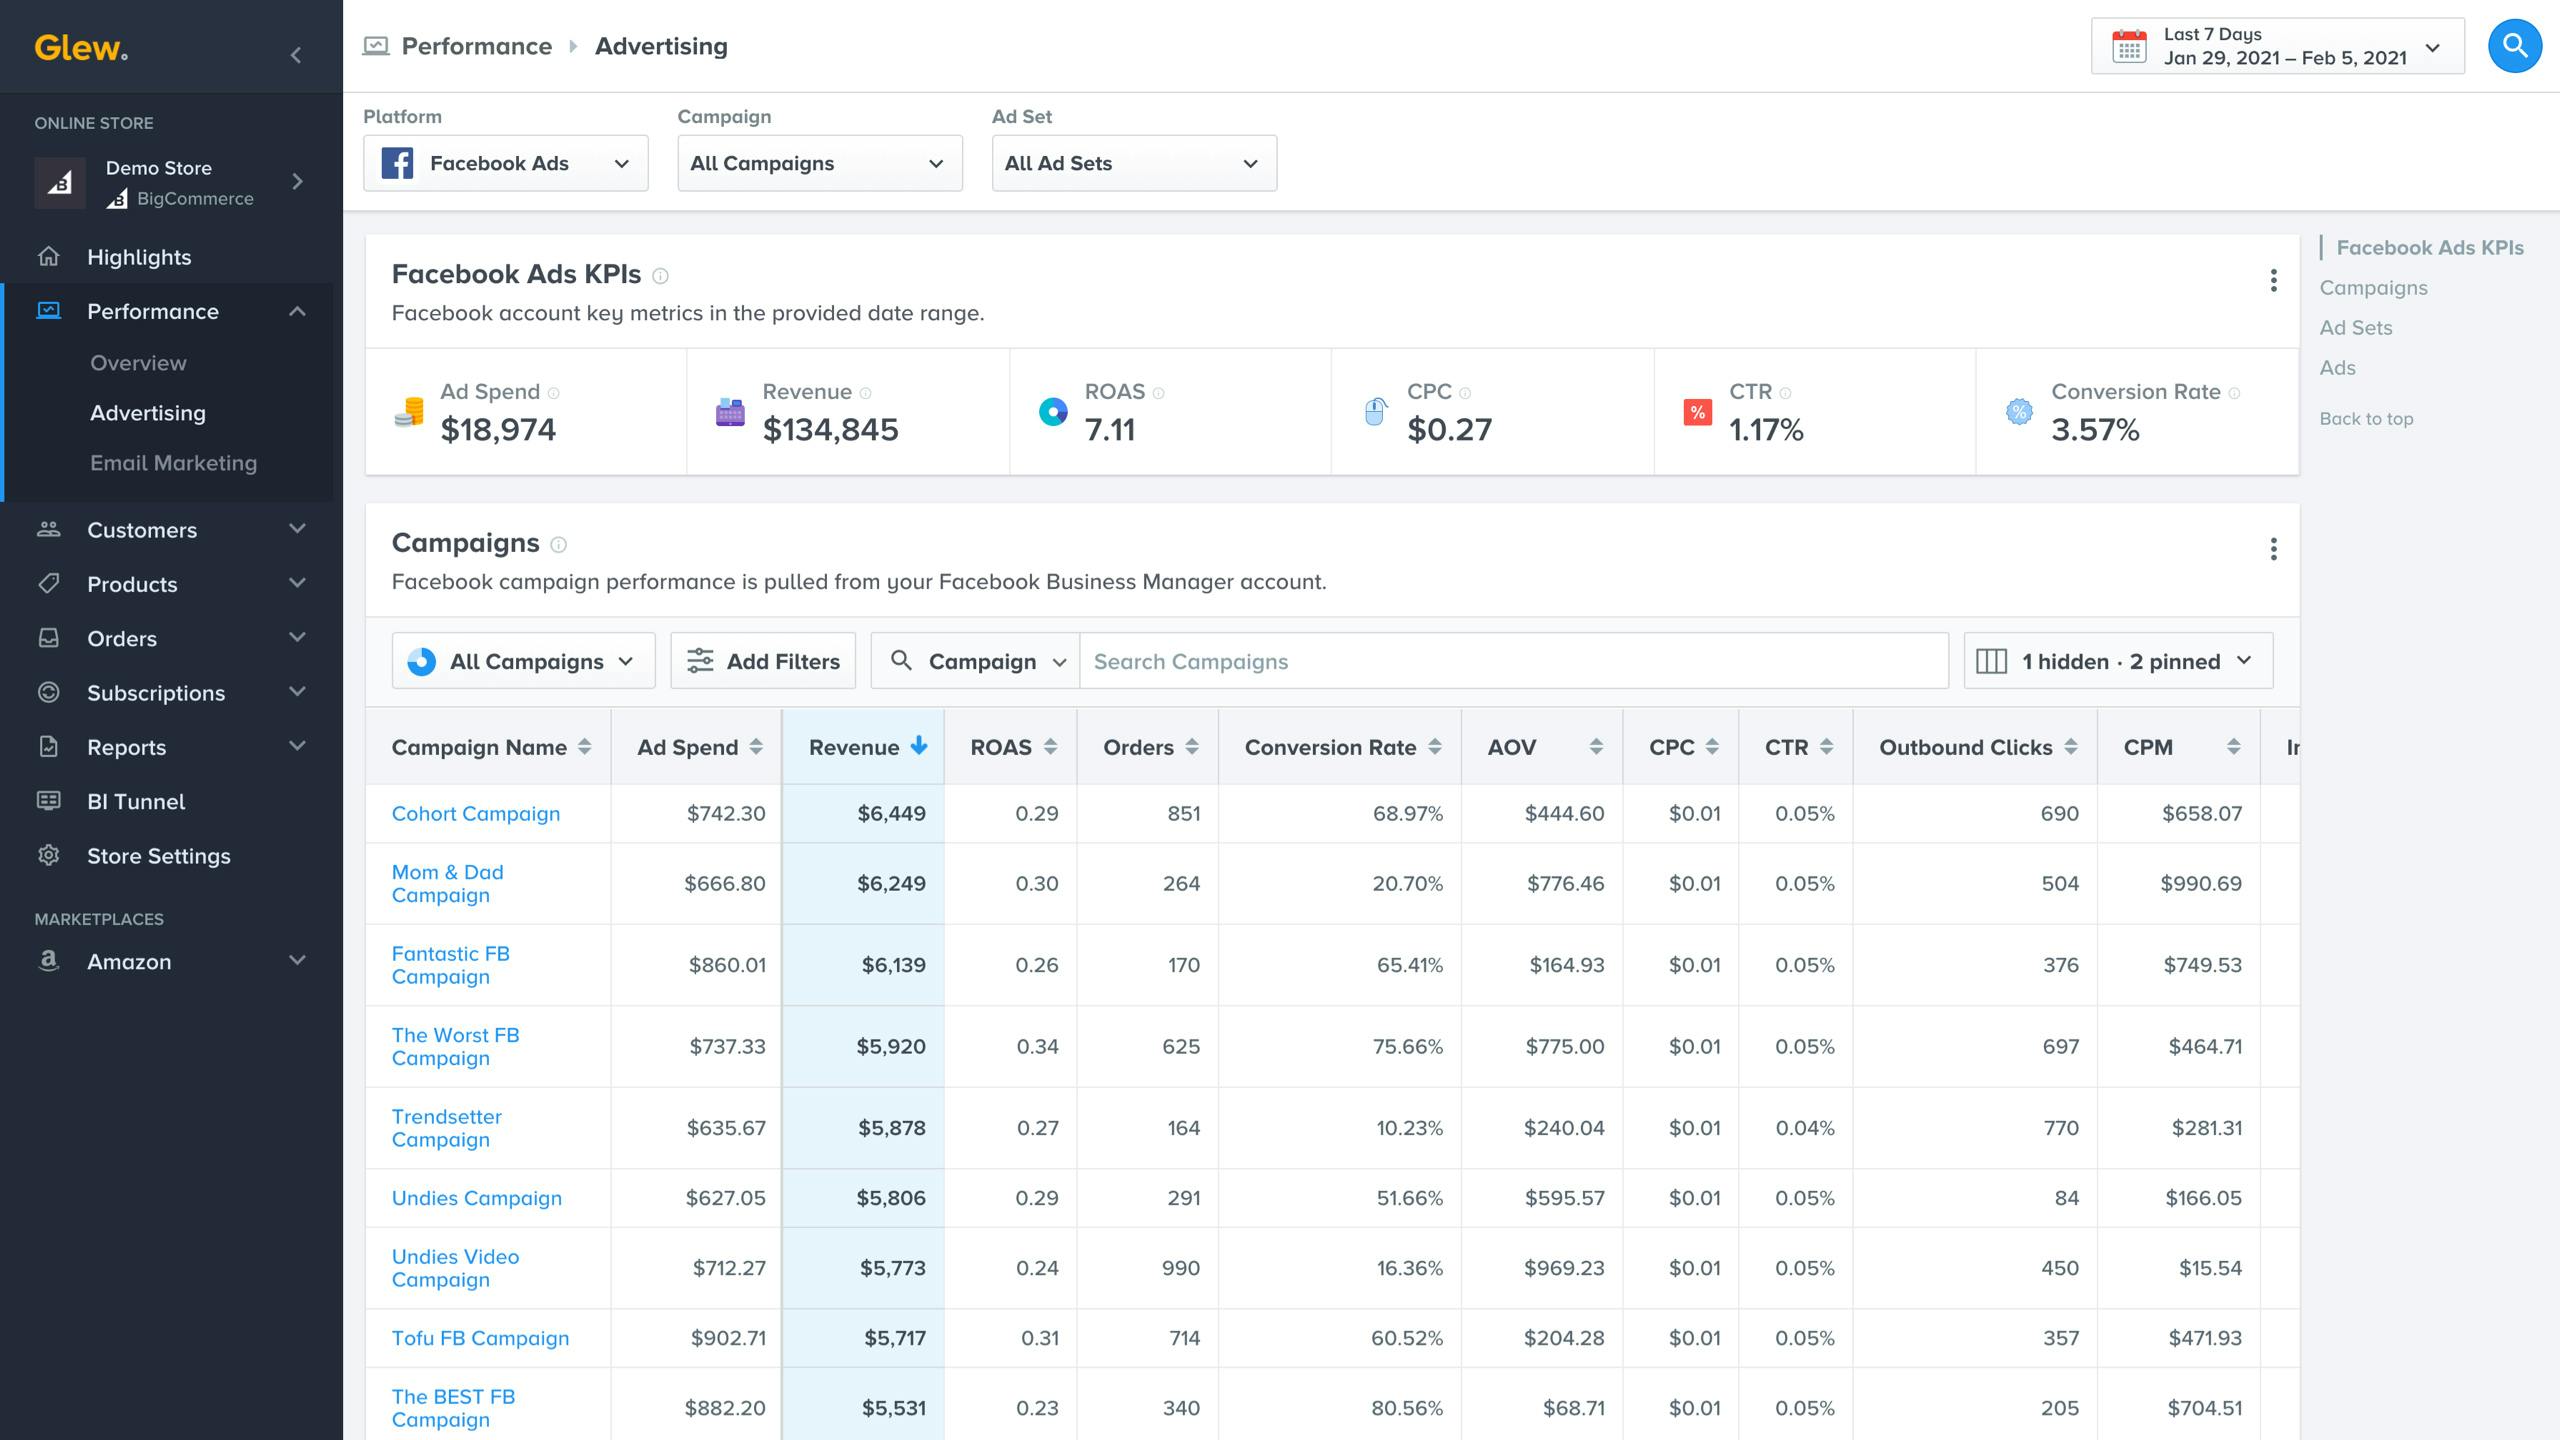Open the All Ad Sets dropdown

(x=1134, y=163)
